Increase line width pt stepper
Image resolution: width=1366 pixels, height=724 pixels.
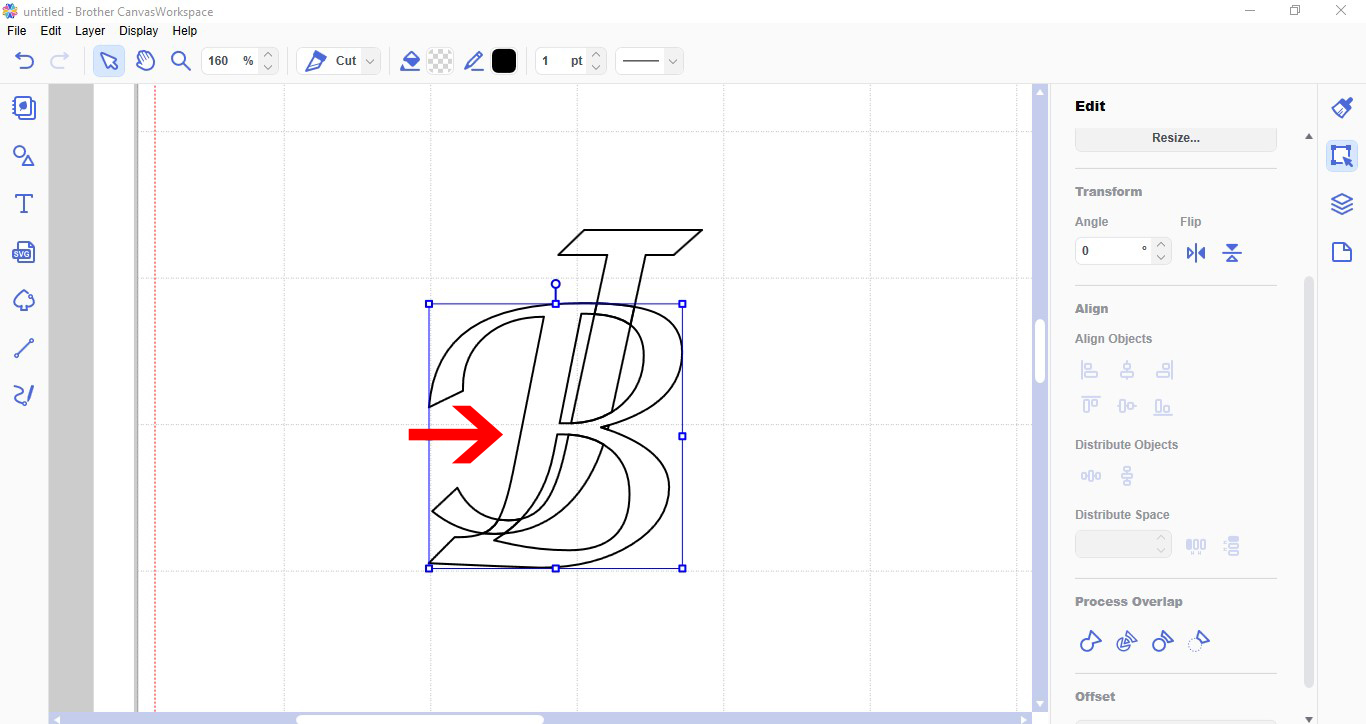click(x=596, y=54)
